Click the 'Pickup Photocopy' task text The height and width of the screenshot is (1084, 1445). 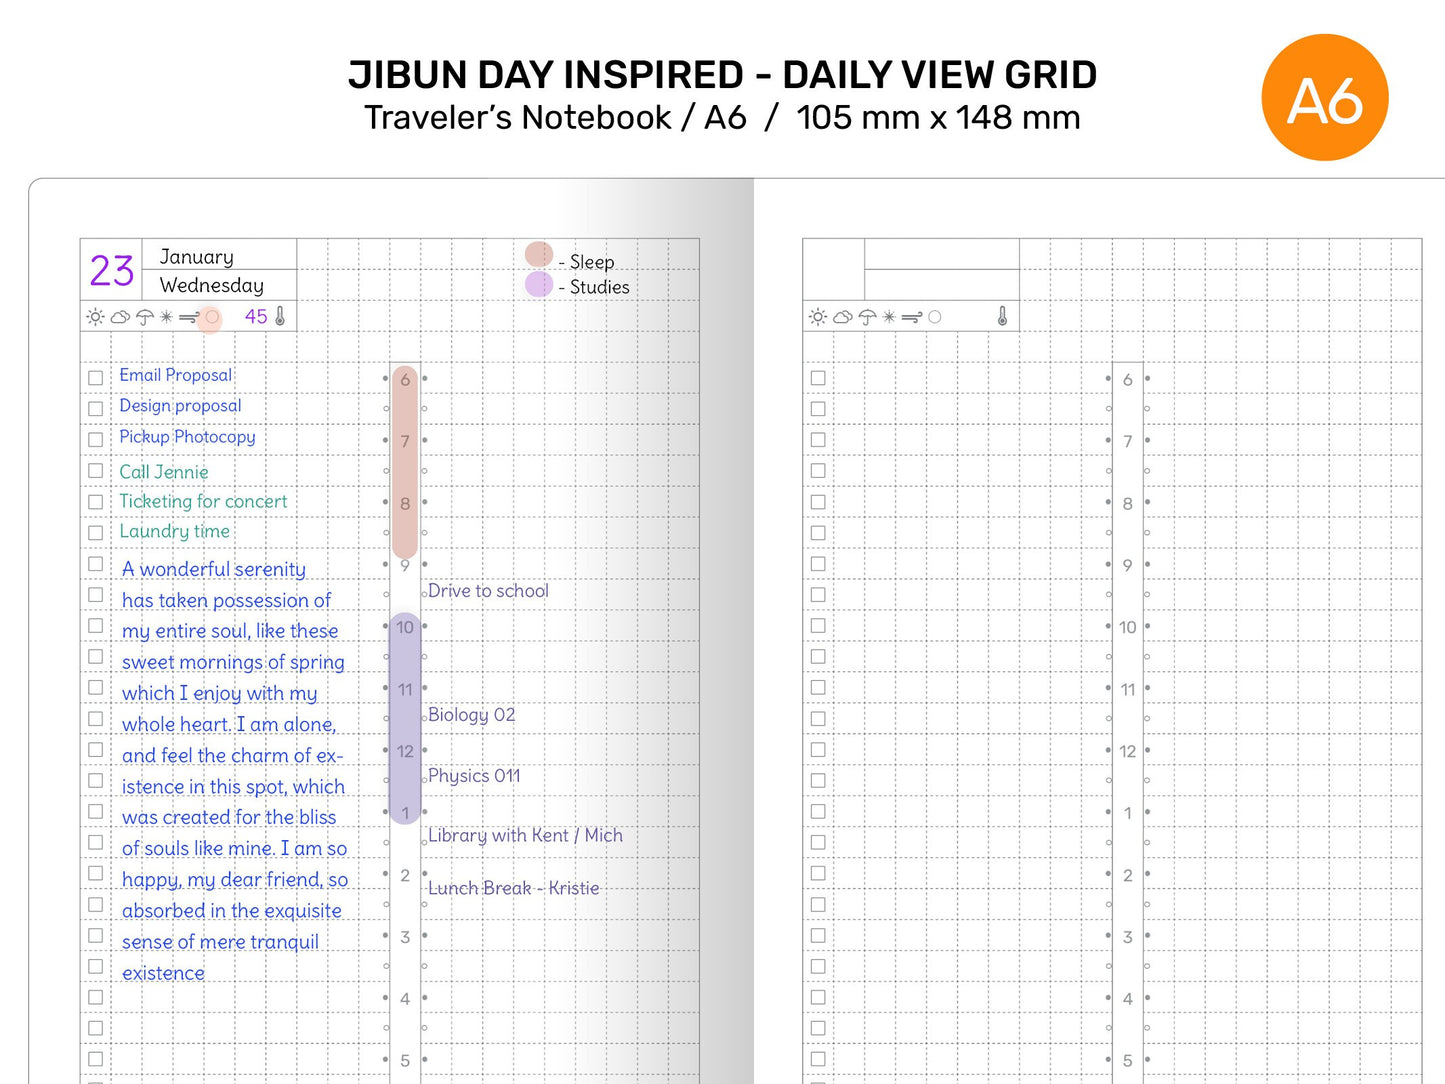[187, 437]
